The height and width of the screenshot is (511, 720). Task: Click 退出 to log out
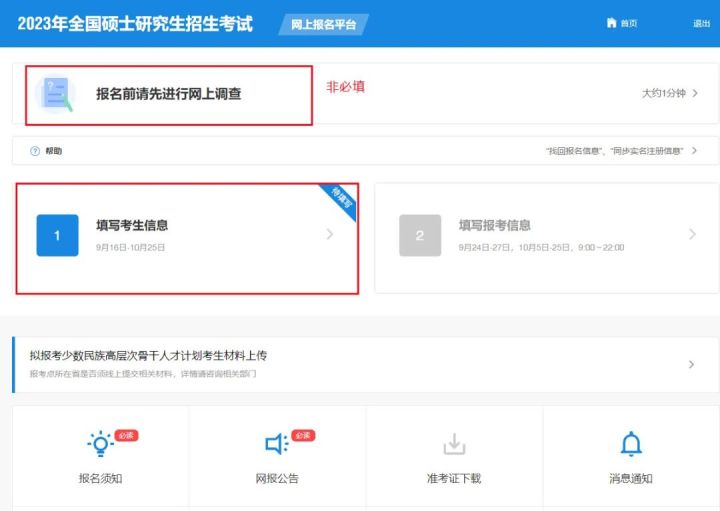(x=701, y=23)
